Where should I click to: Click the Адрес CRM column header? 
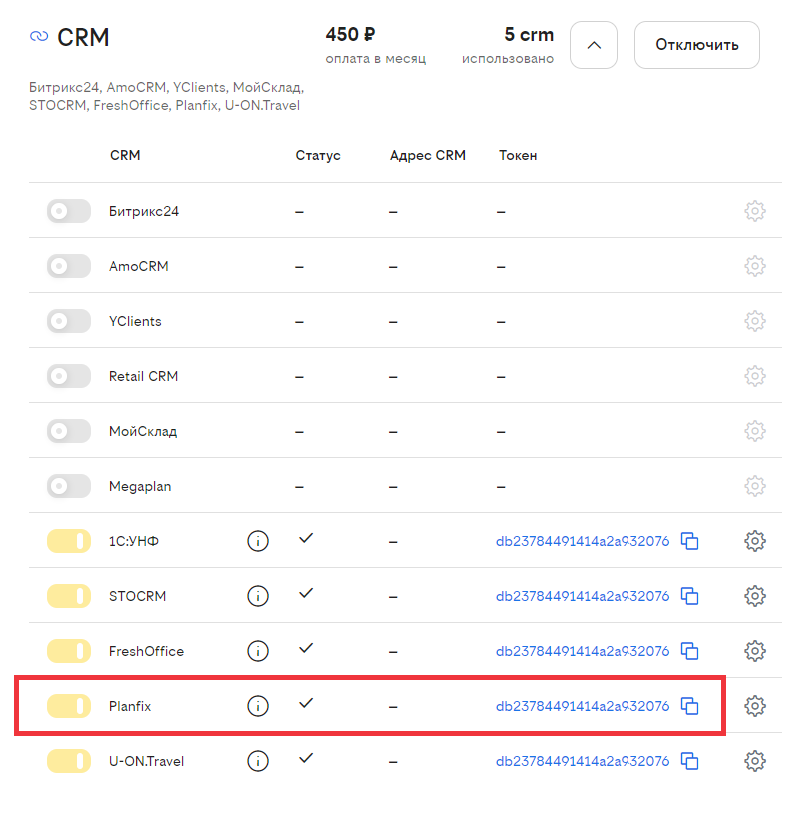pos(428,156)
